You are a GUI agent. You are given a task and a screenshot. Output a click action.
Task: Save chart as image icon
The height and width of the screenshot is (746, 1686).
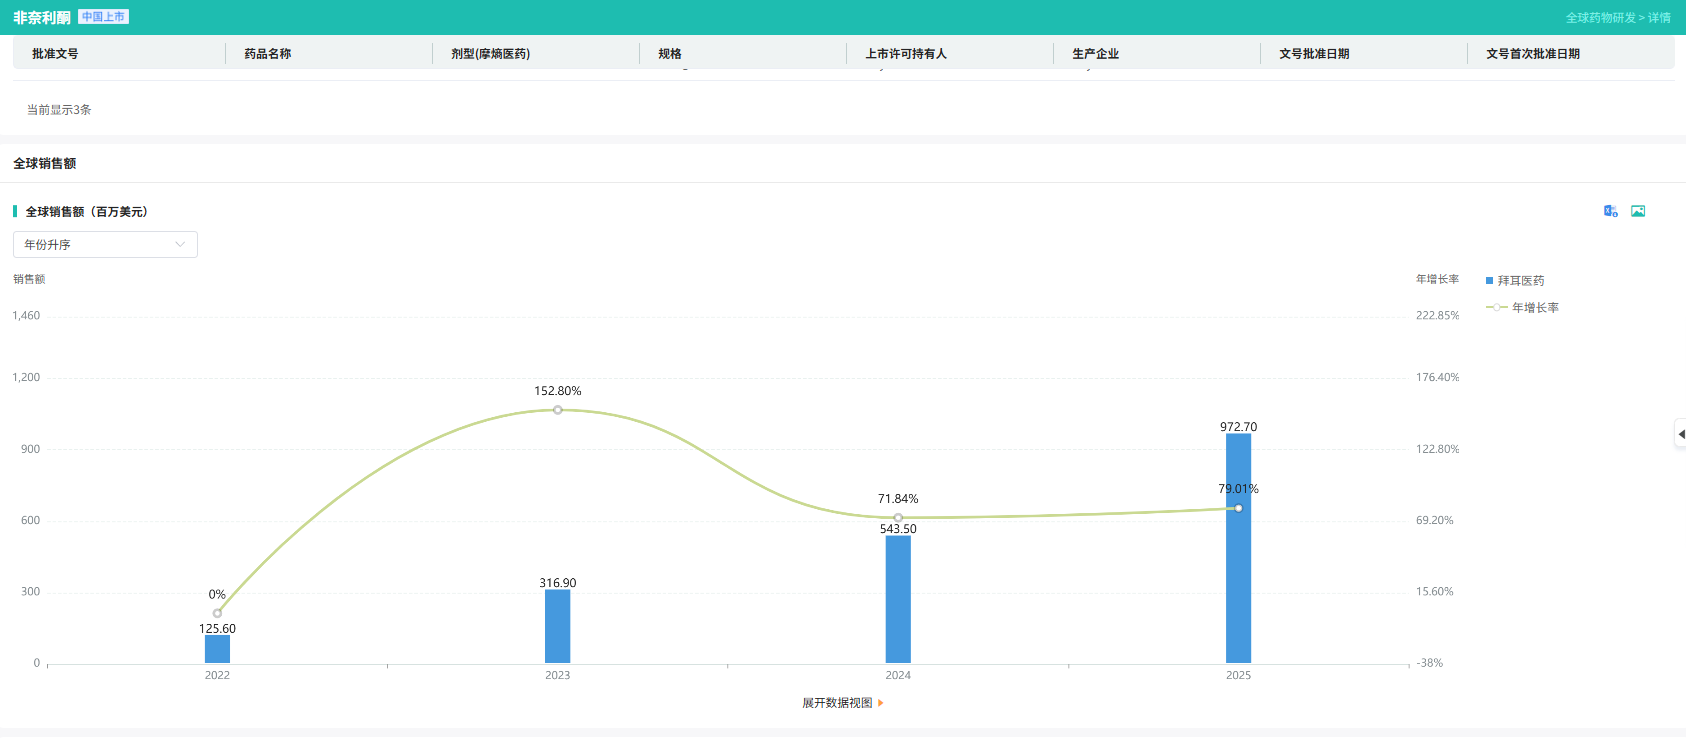coord(1638,211)
